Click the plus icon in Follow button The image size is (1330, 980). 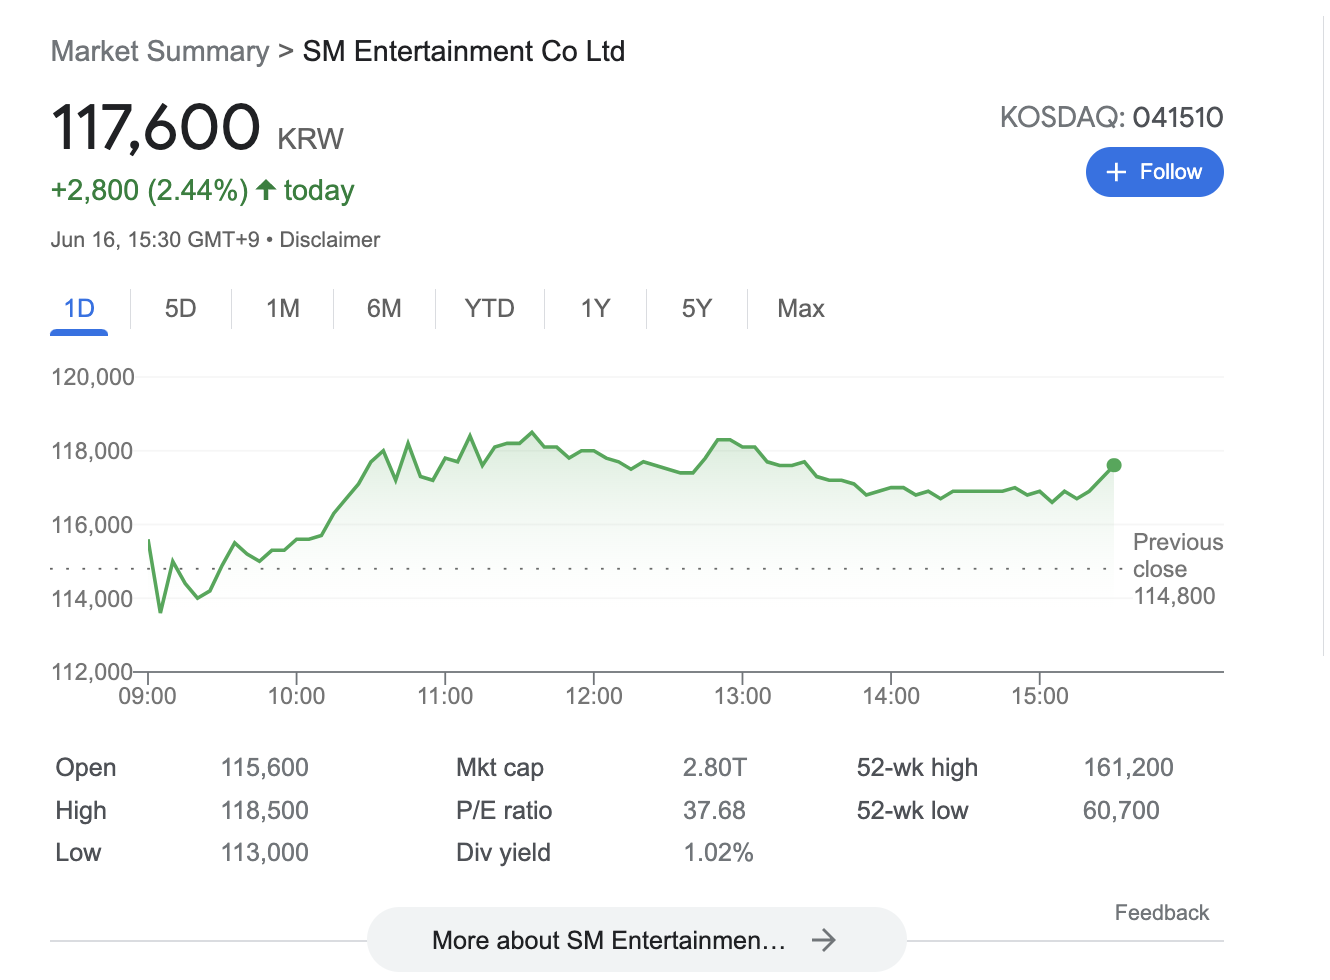pos(1116,172)
